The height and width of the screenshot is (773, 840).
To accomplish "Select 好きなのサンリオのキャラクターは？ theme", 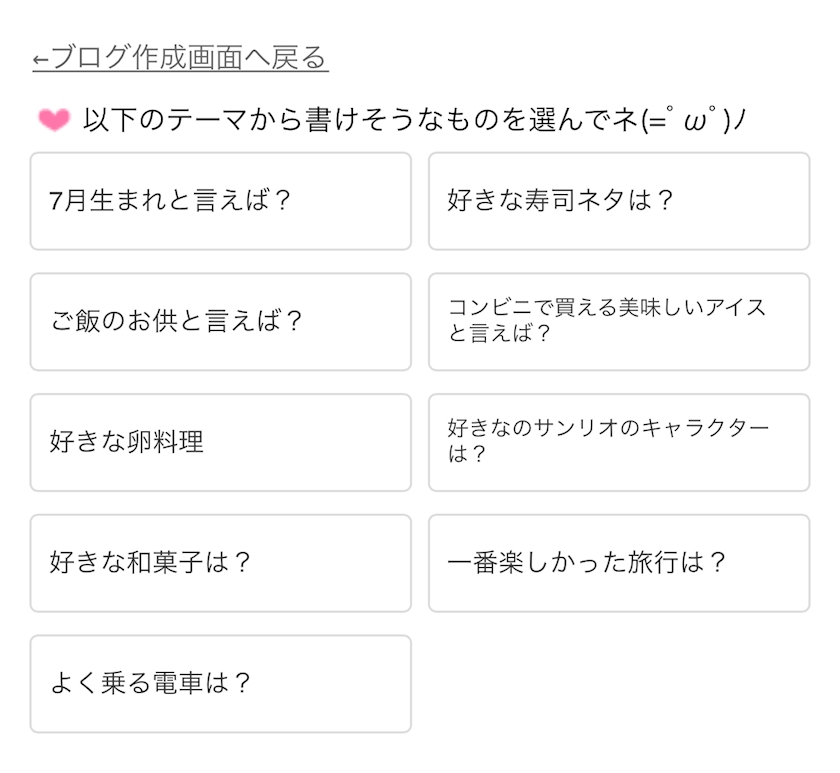I will (x=618, y=442).
